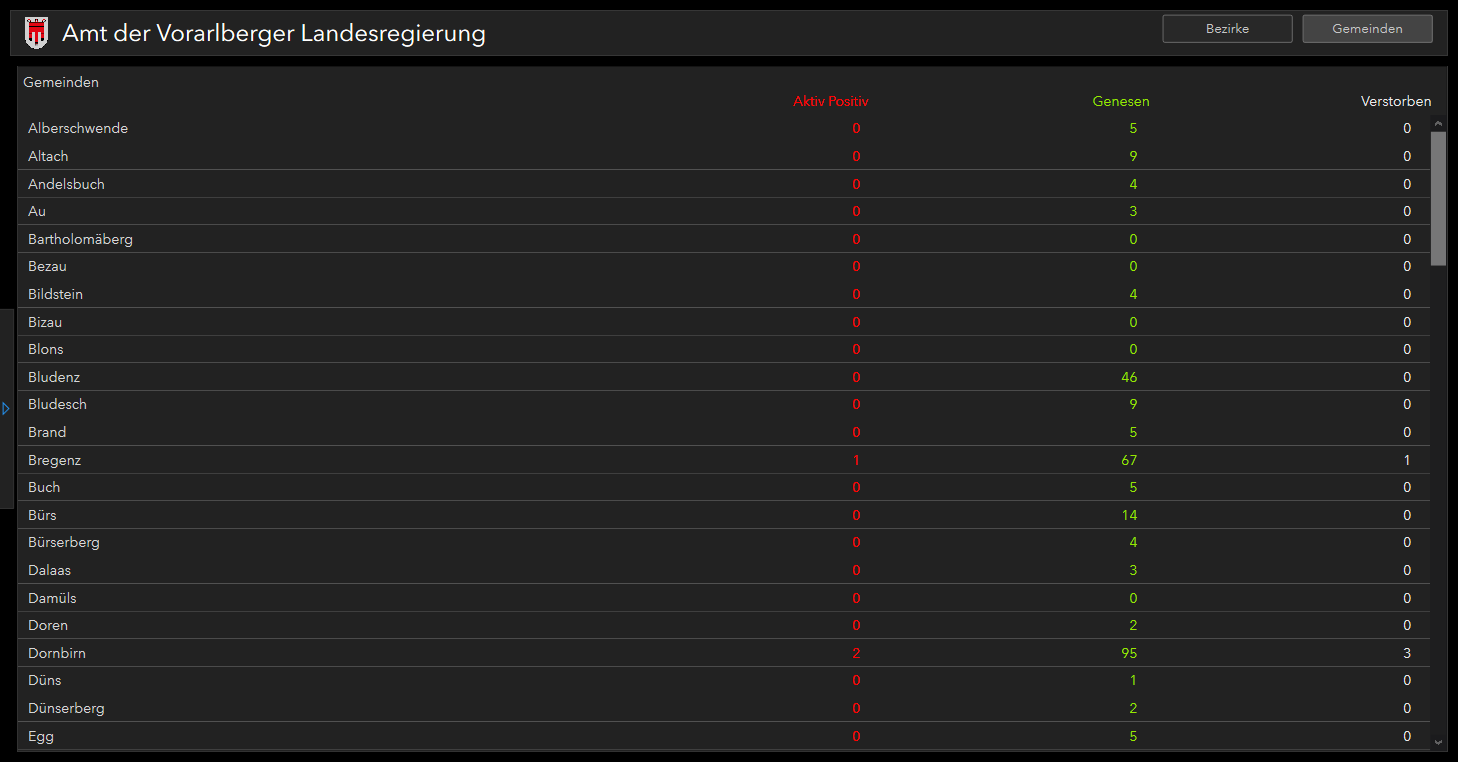This screenshot has width=1458, height=762.
Task: Switch to the Bezirke view
Action: (x=1227, y=29)
